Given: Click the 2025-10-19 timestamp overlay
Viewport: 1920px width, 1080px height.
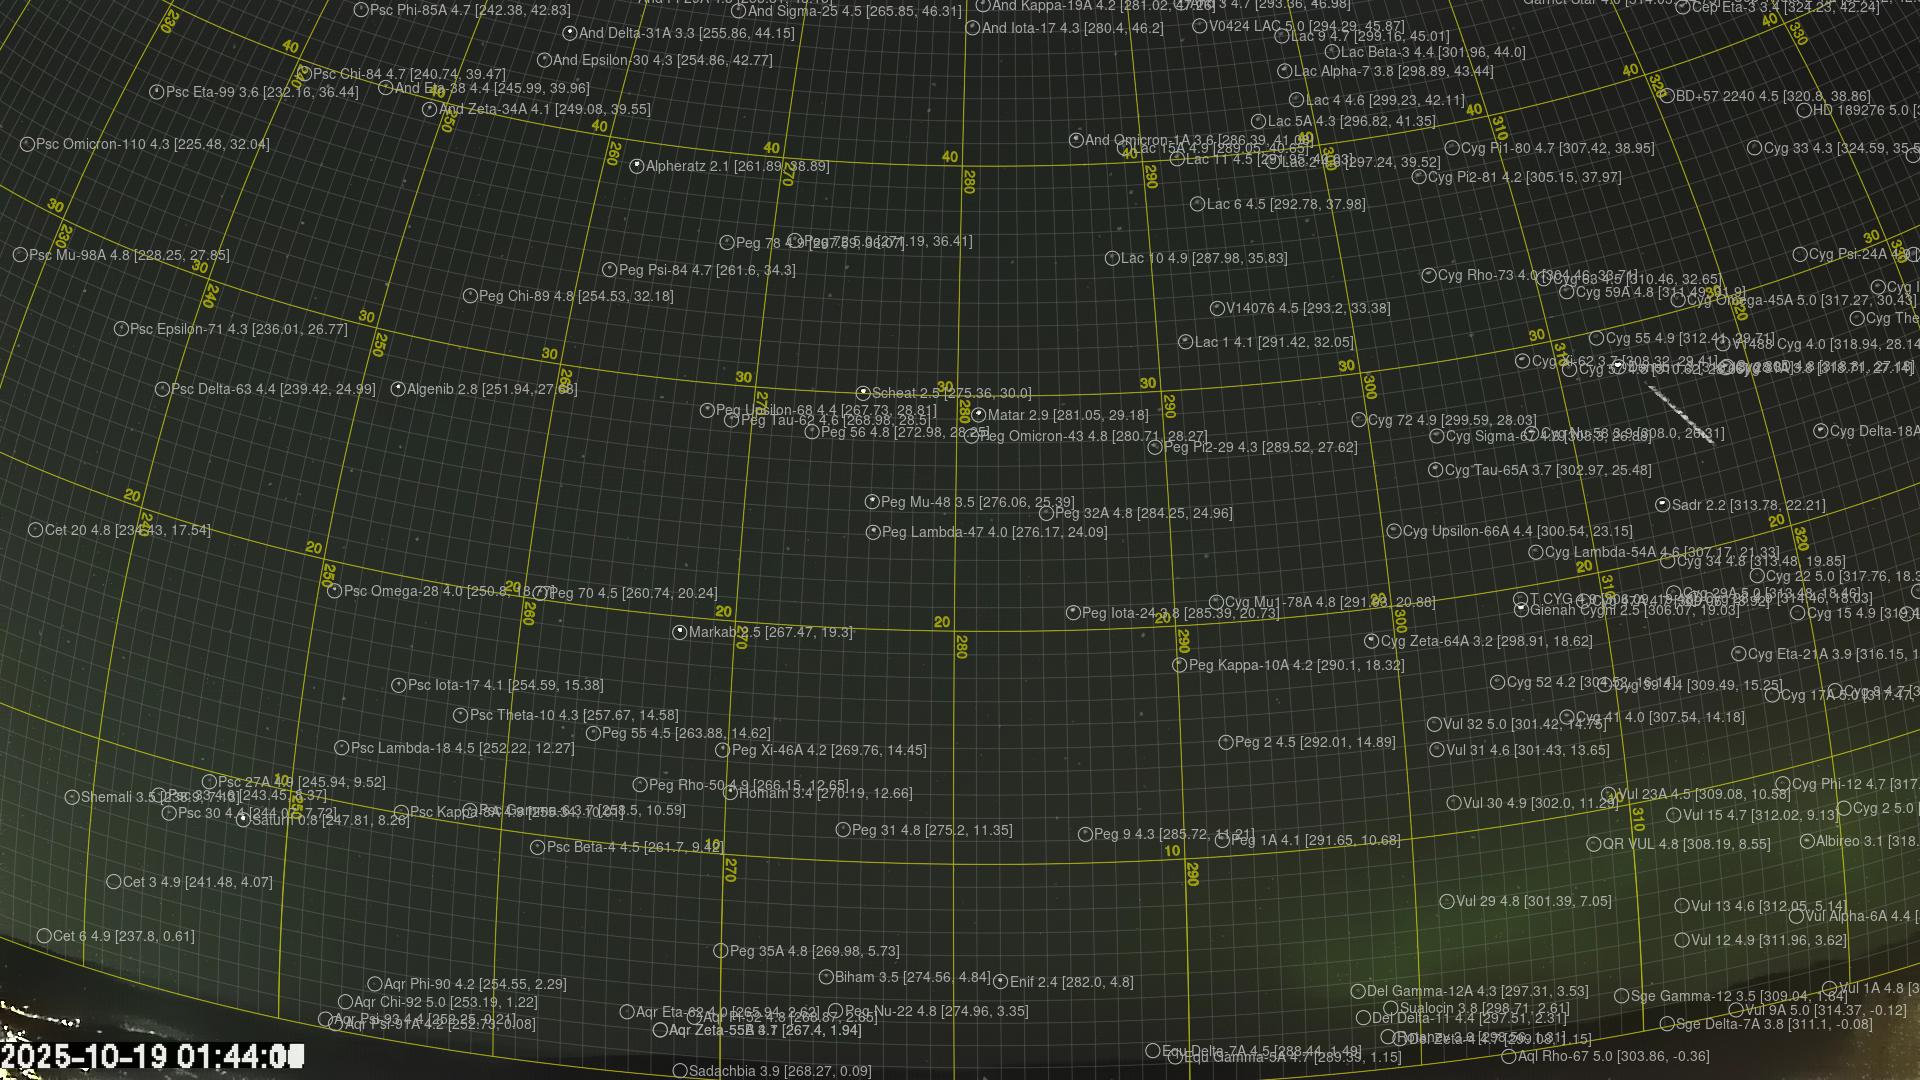Looking at the screenshot, I should click(152, 1057).
